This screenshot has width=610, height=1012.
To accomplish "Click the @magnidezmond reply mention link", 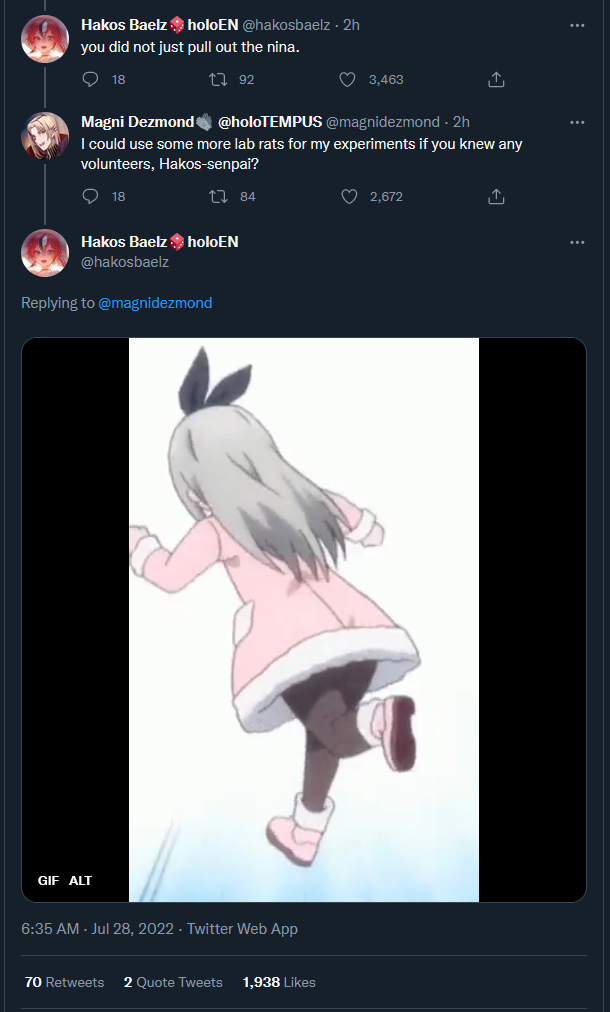I will tap(155, 303).
